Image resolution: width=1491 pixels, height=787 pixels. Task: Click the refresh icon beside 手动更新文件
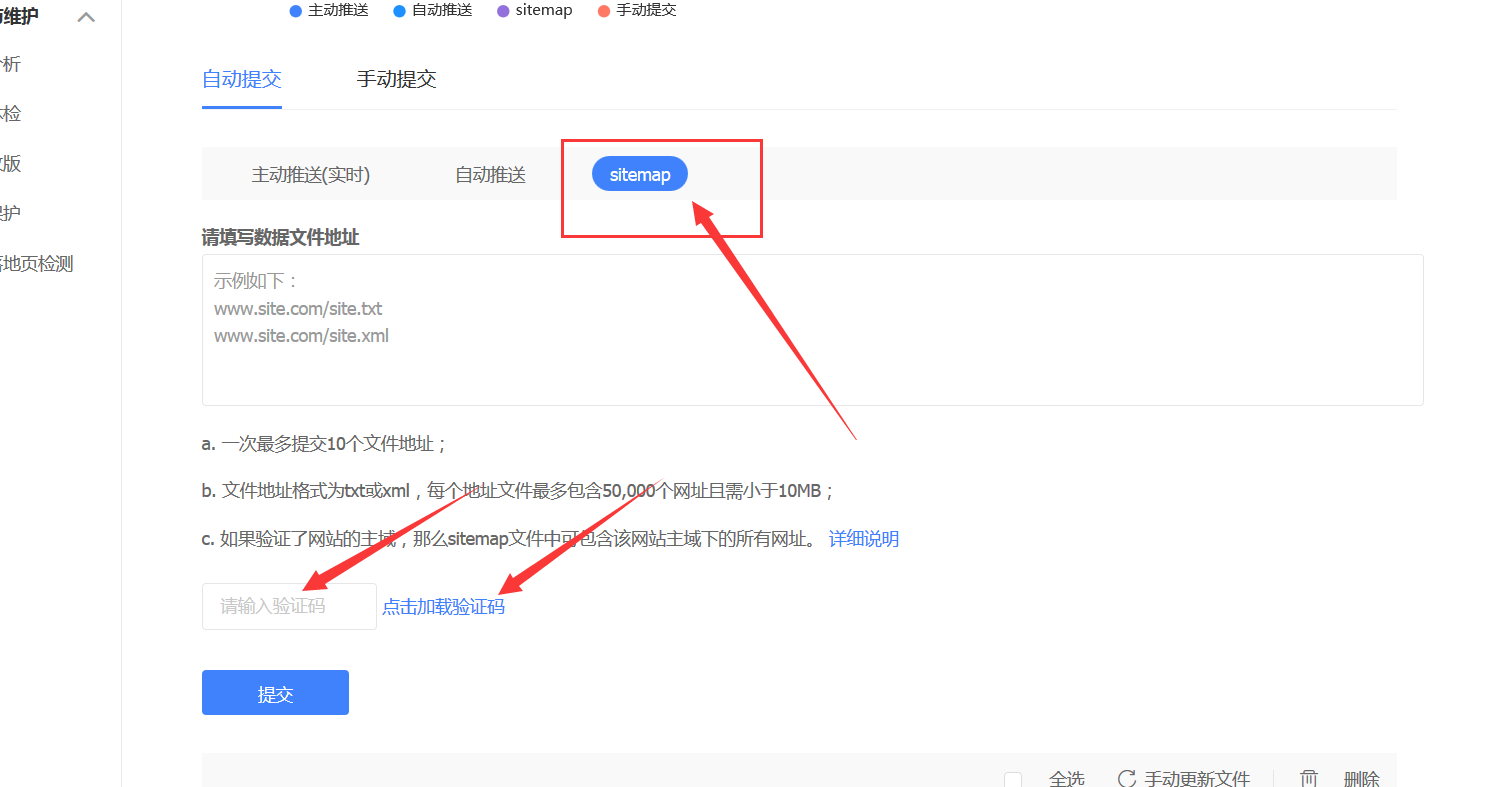coord(1126,778)
